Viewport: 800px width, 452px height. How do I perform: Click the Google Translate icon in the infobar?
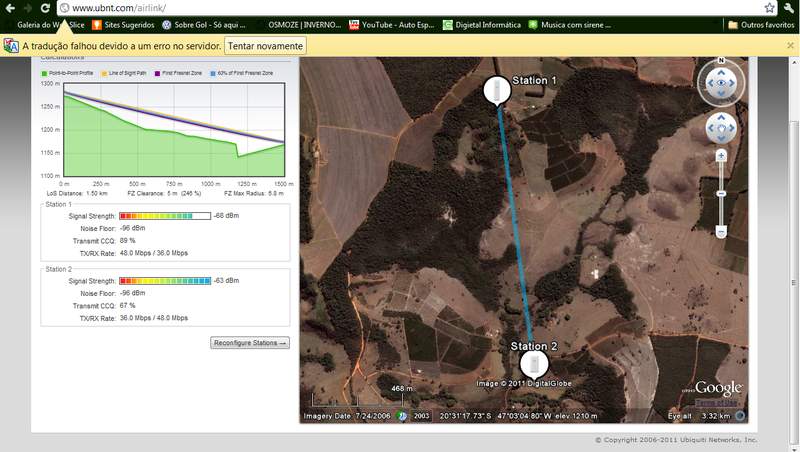pyautogui.click(x=11, y=46)
